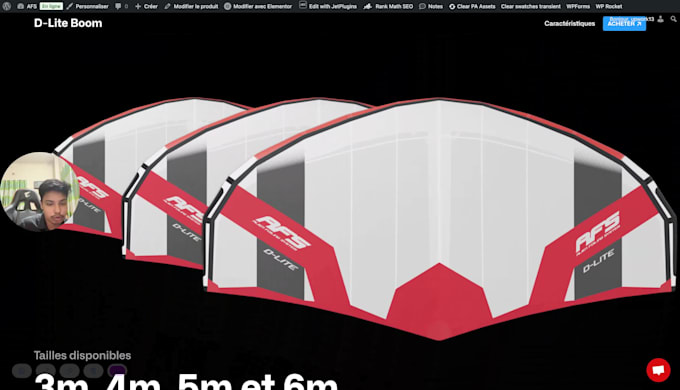Viewport: 680px width, 390px height.
Task: Open the WP Rocket admin menu
Action: pos(608,7)
